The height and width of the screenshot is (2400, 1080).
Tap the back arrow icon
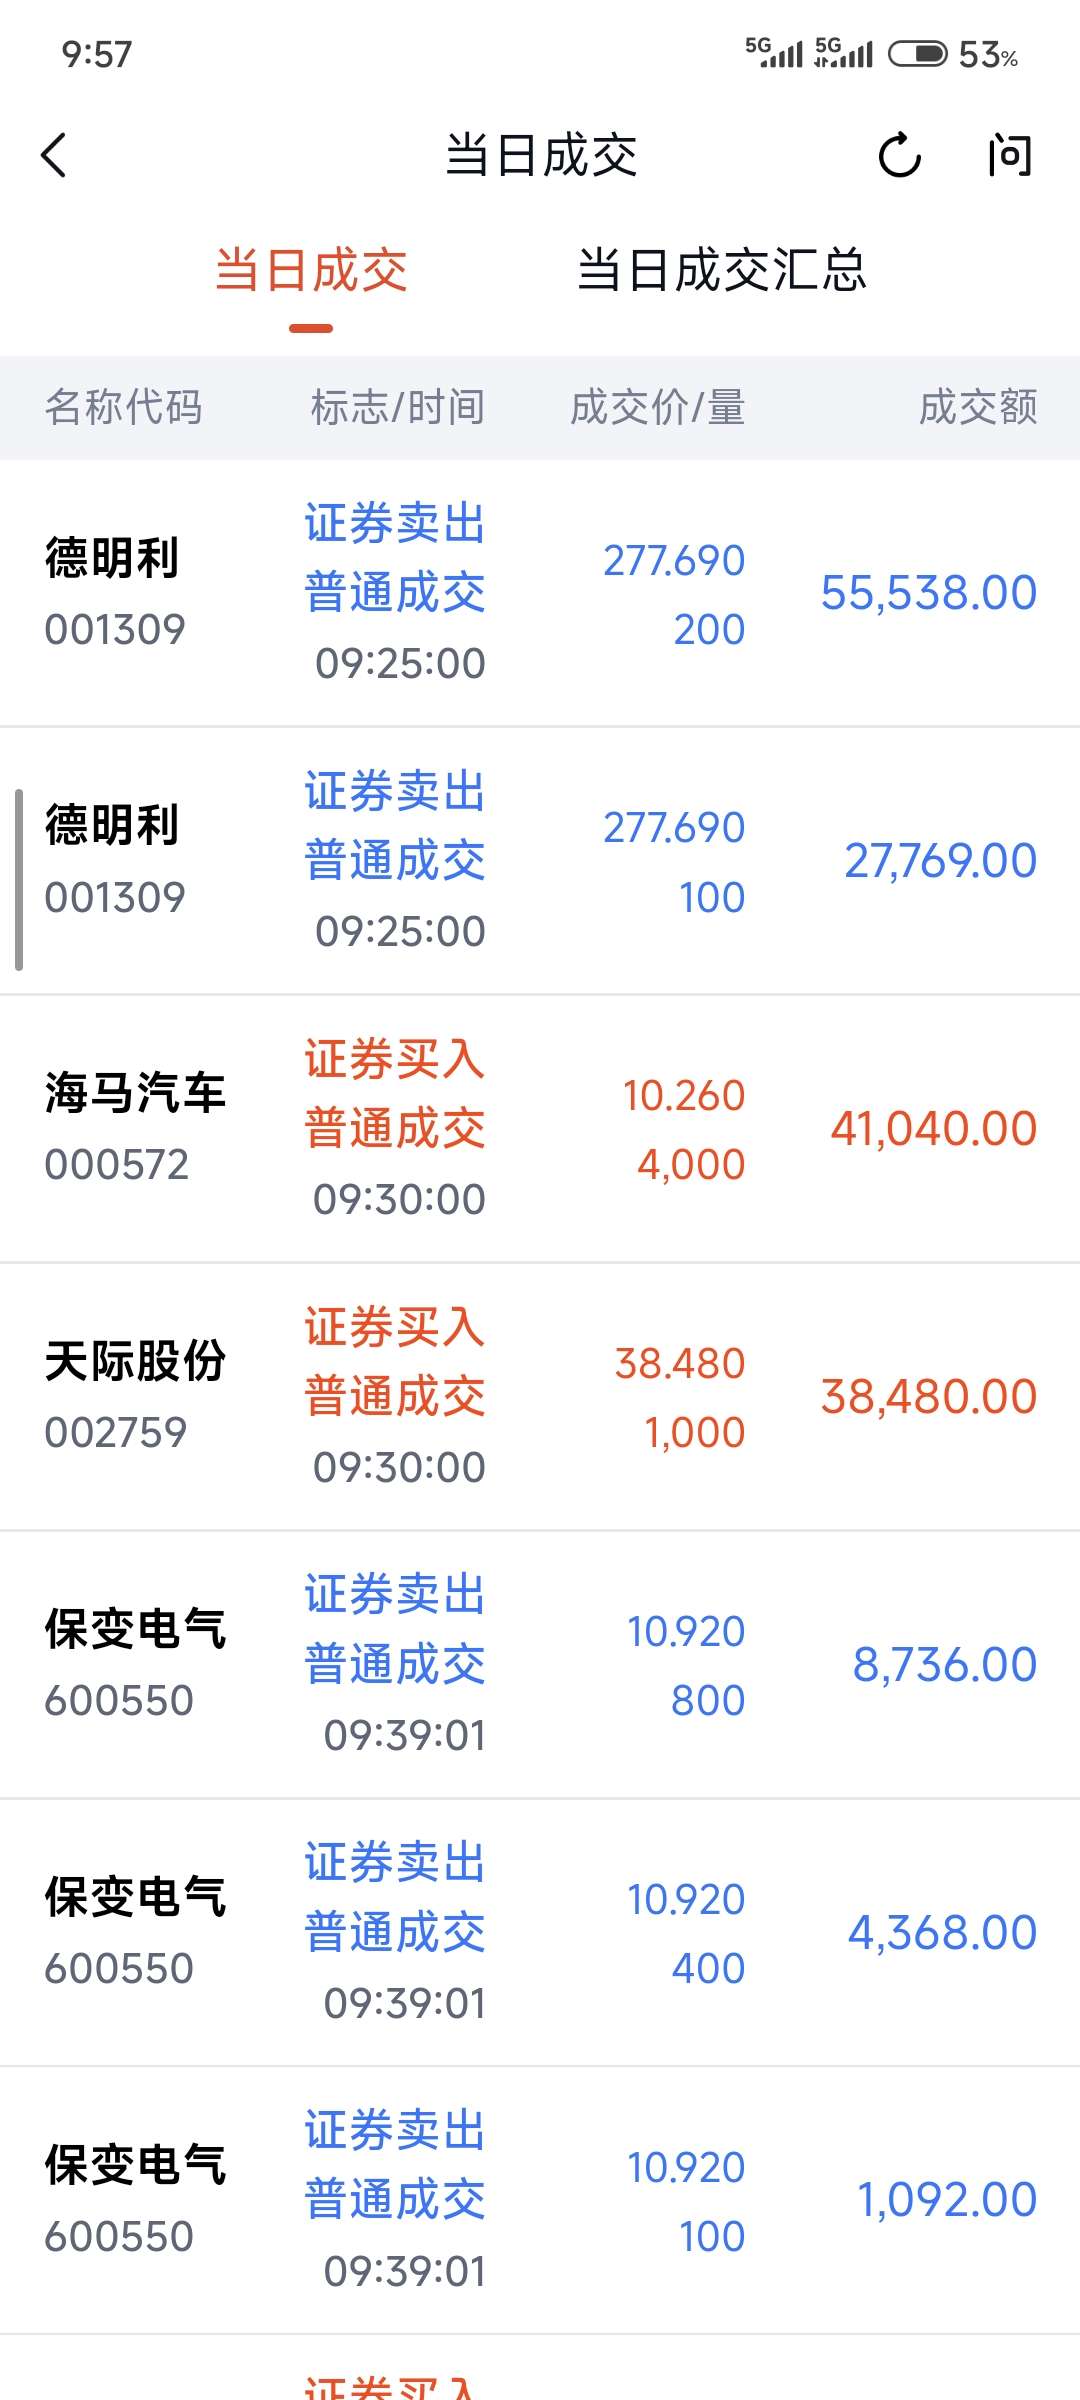coord(55,156)
